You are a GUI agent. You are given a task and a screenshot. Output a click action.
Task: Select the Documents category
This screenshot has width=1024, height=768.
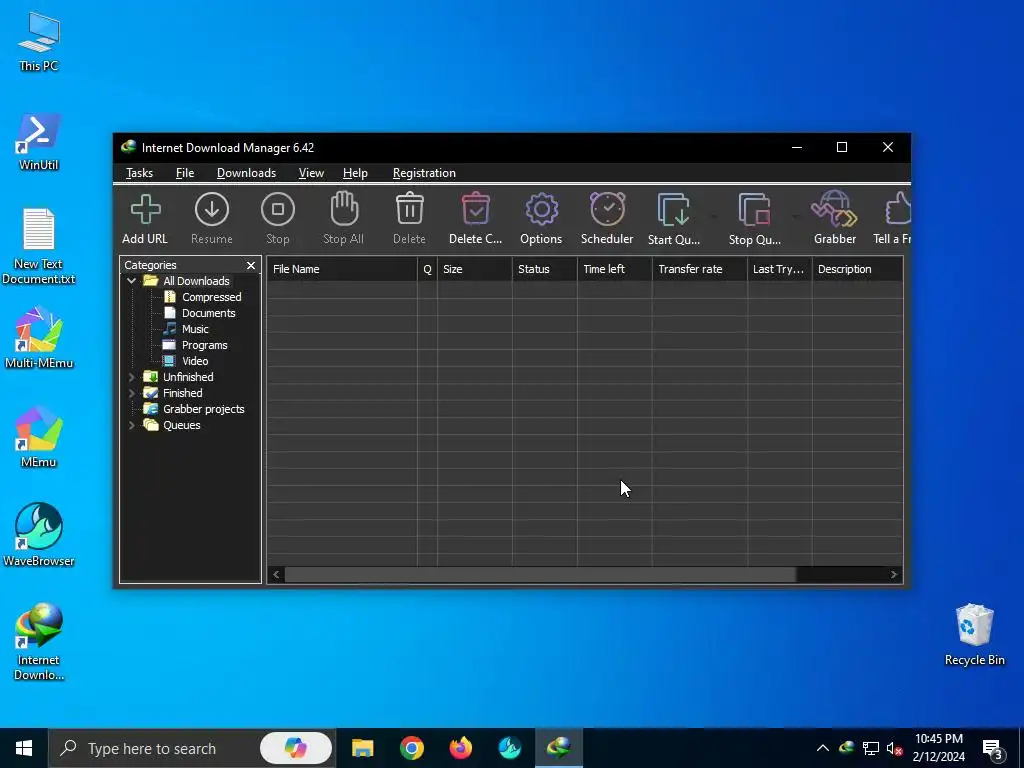click(208, 313)
